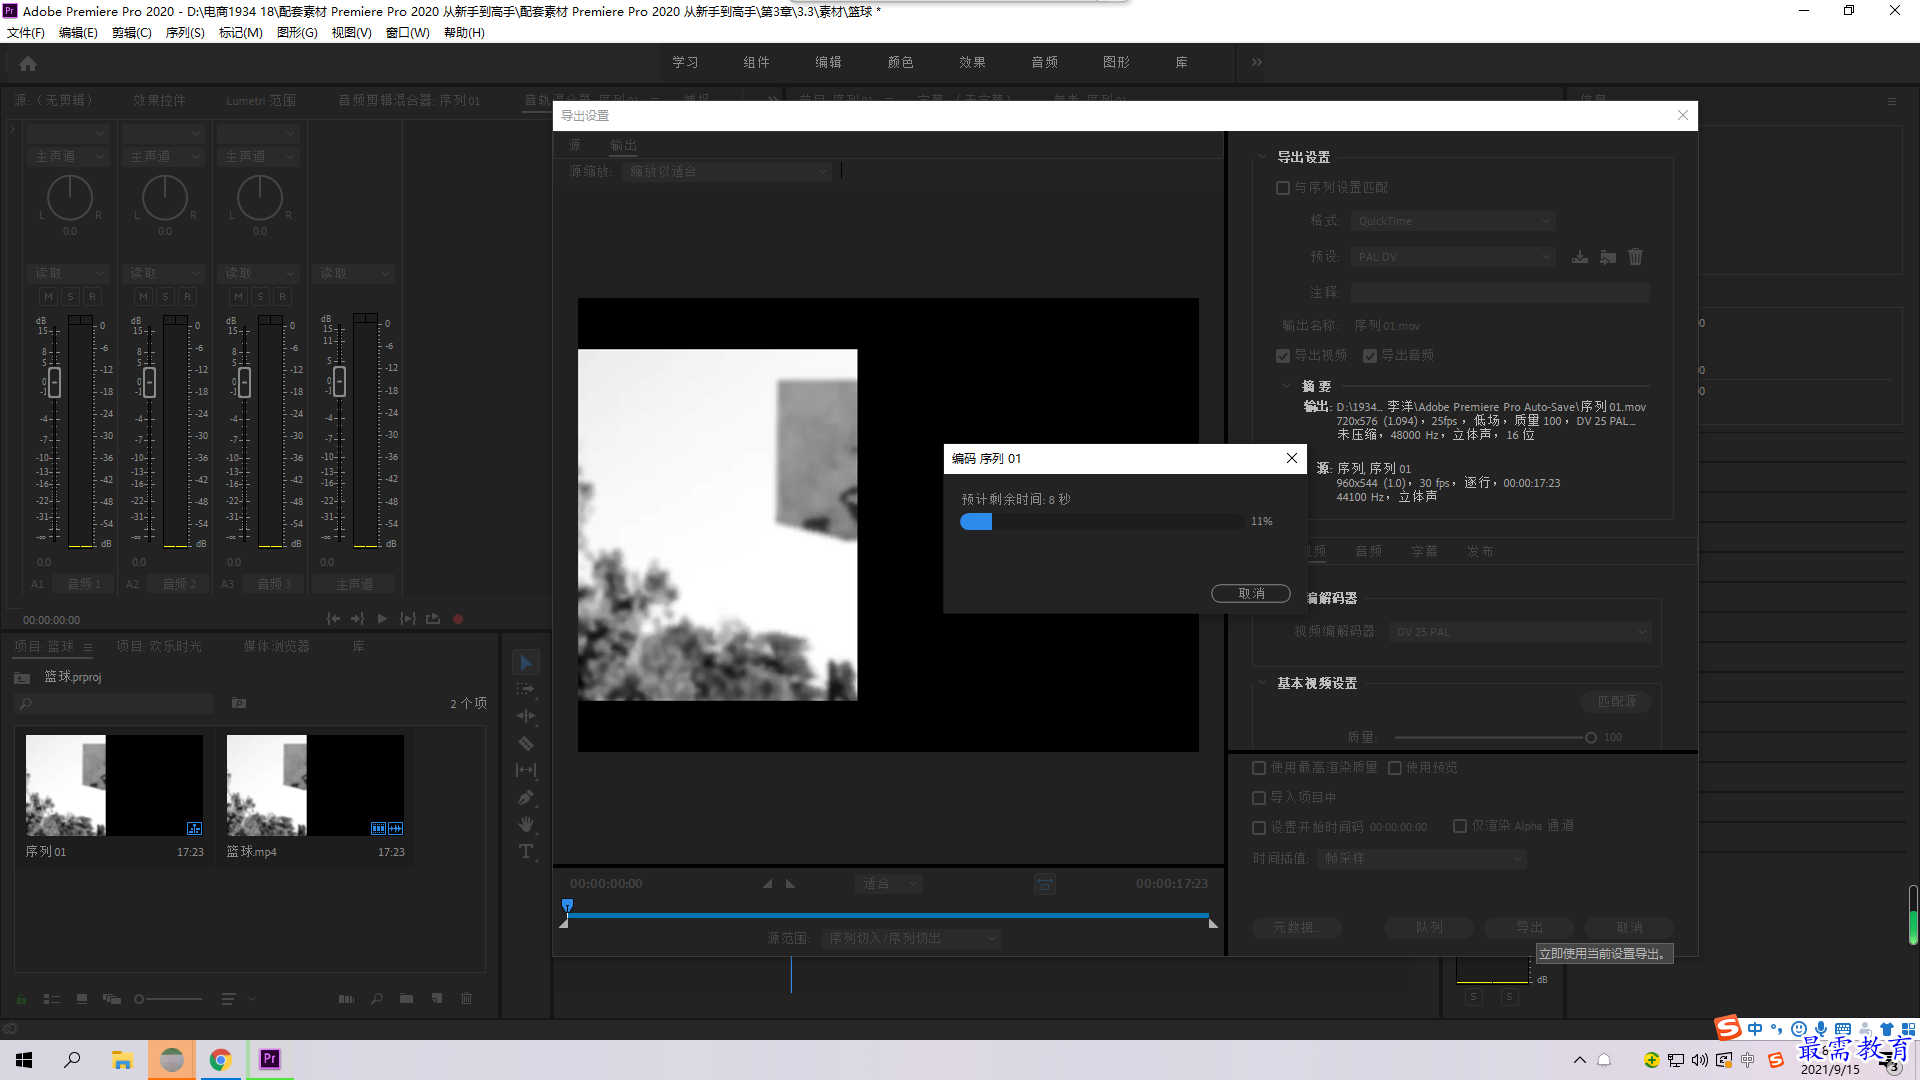Image resolution: width=1920 pixels, height=1080 pixels.
Task: Click the import preset icon
Action: point(1608,257)
